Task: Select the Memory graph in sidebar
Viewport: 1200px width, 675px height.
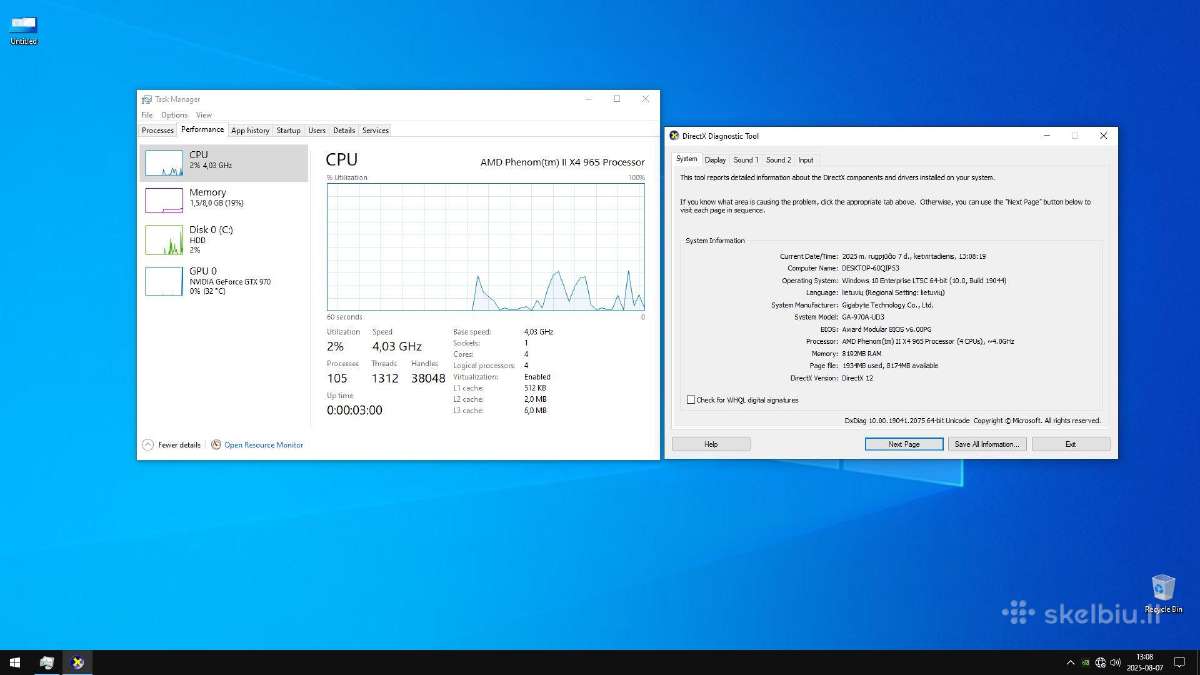Action: pos(163,200)
